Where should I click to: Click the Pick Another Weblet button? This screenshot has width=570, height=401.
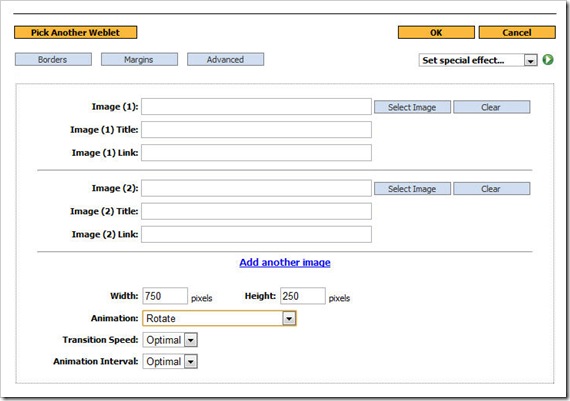[76, 32]
